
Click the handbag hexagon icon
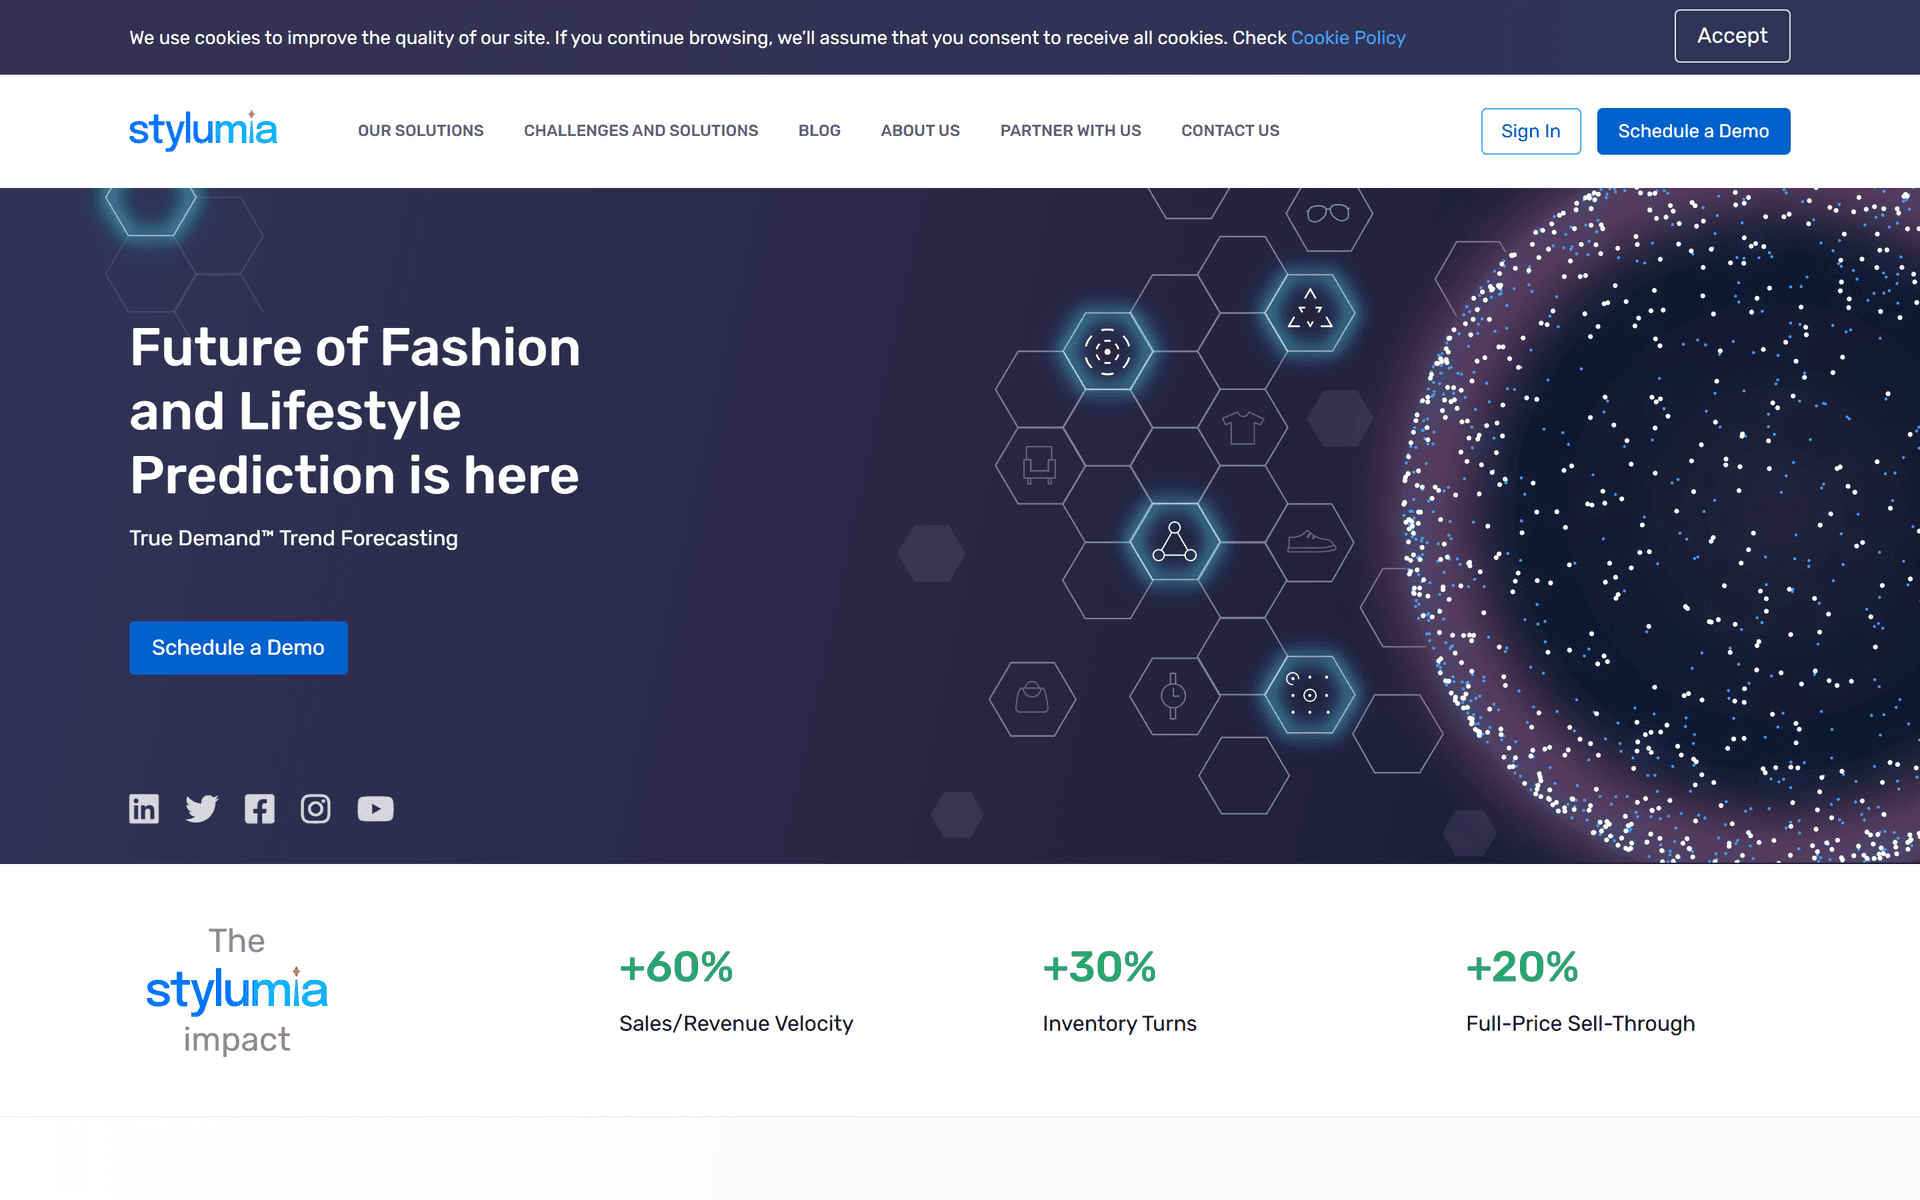(1032, 699)
